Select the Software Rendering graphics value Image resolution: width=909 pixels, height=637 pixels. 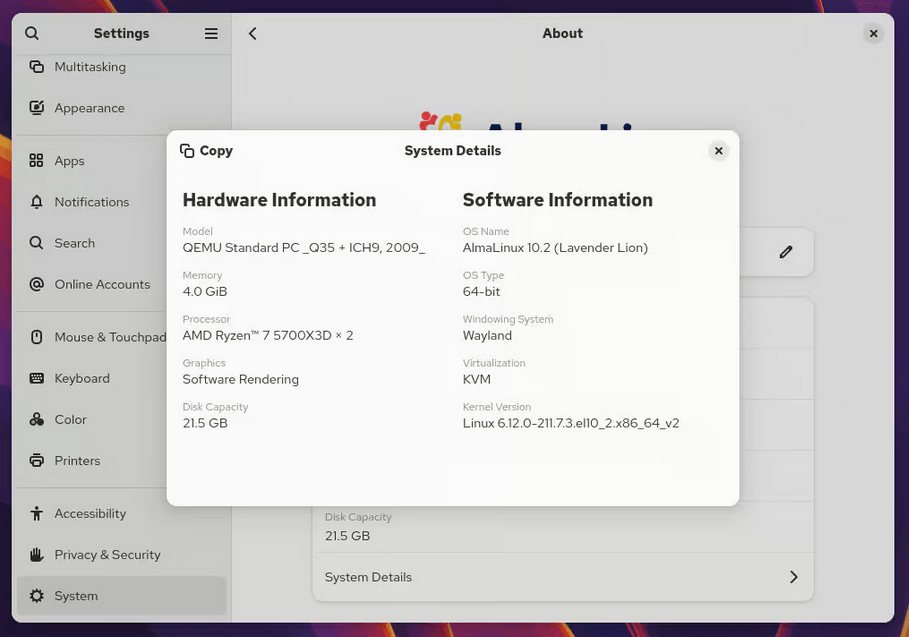tap(241, 379)
